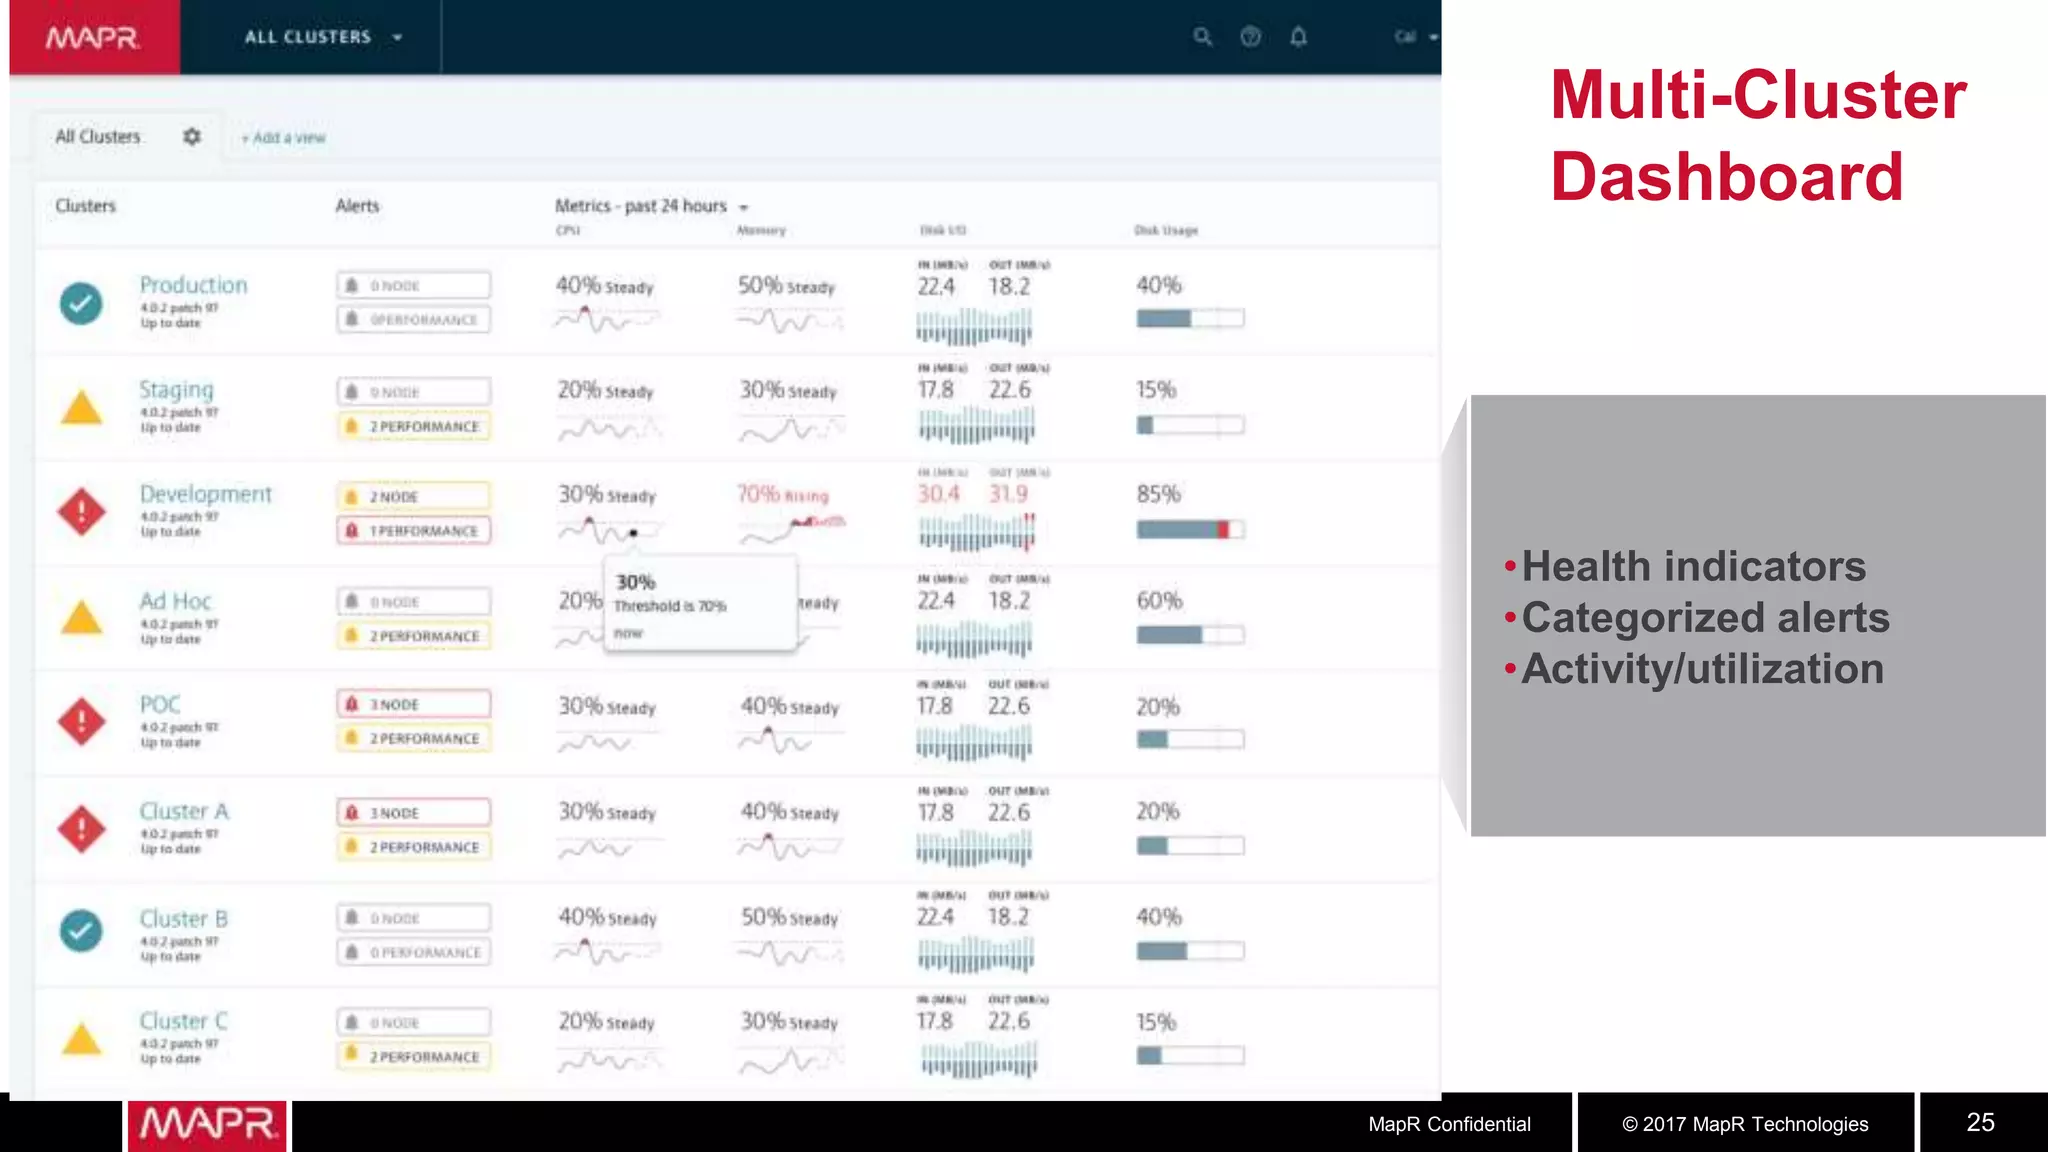Click the Ad Hoc warning triangle icon
2048x1152 pixels.
click(81, 618)
